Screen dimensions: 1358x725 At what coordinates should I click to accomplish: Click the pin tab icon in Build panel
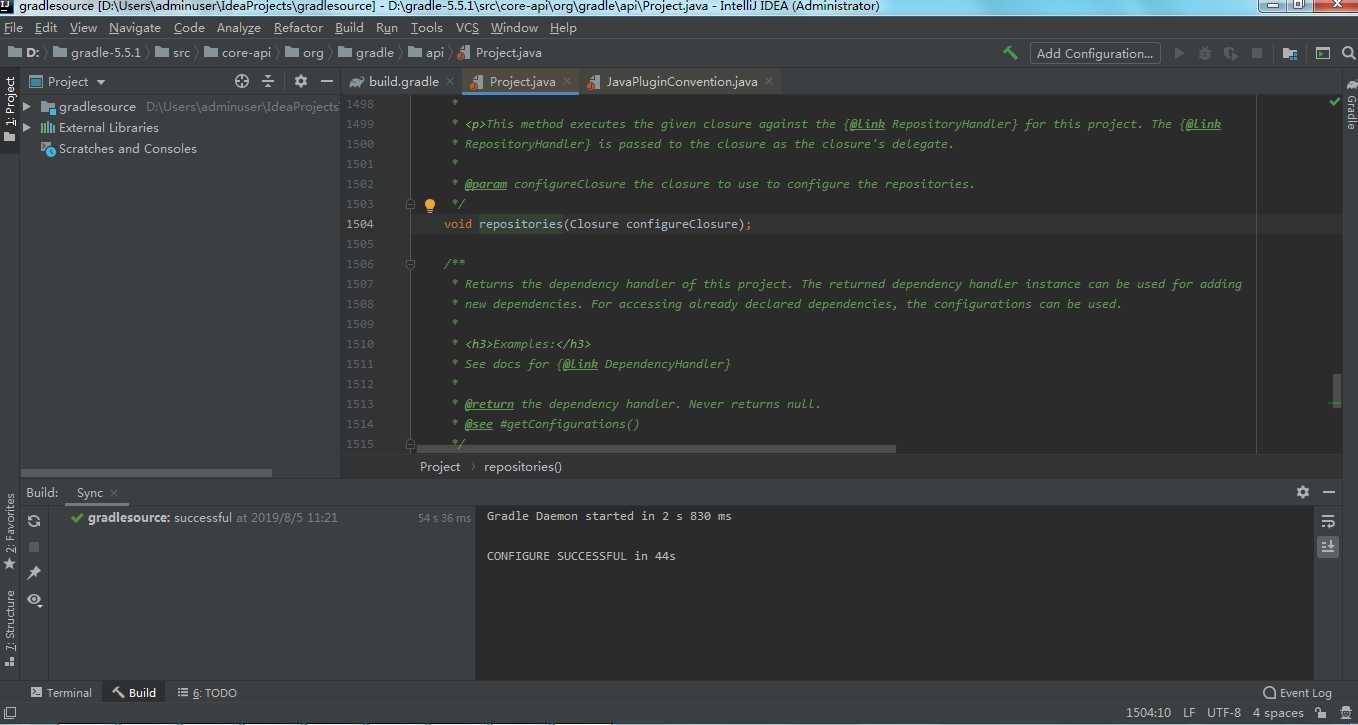(34, 573)
